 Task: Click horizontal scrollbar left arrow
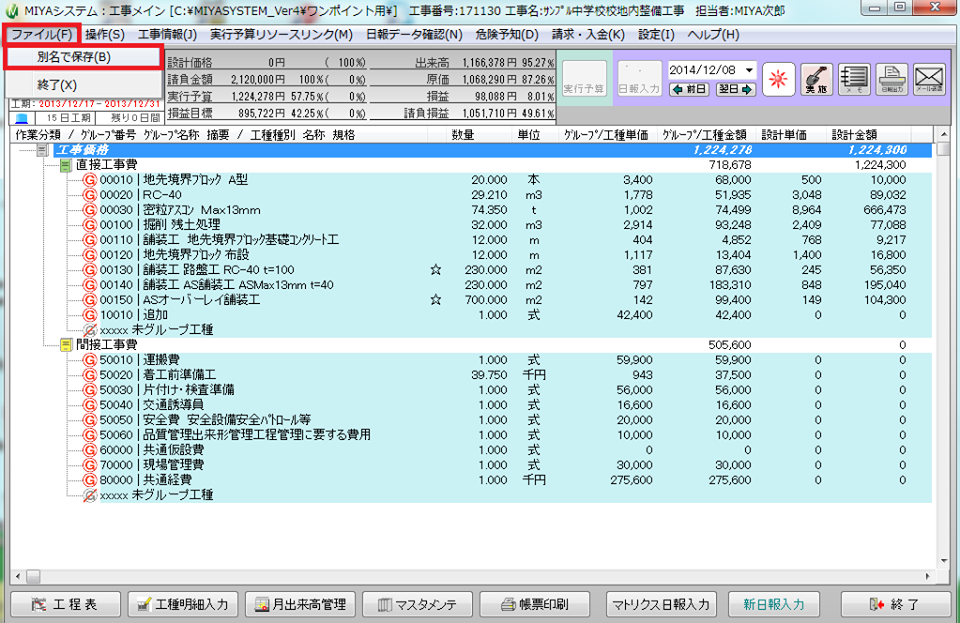(x=18, y=576)
